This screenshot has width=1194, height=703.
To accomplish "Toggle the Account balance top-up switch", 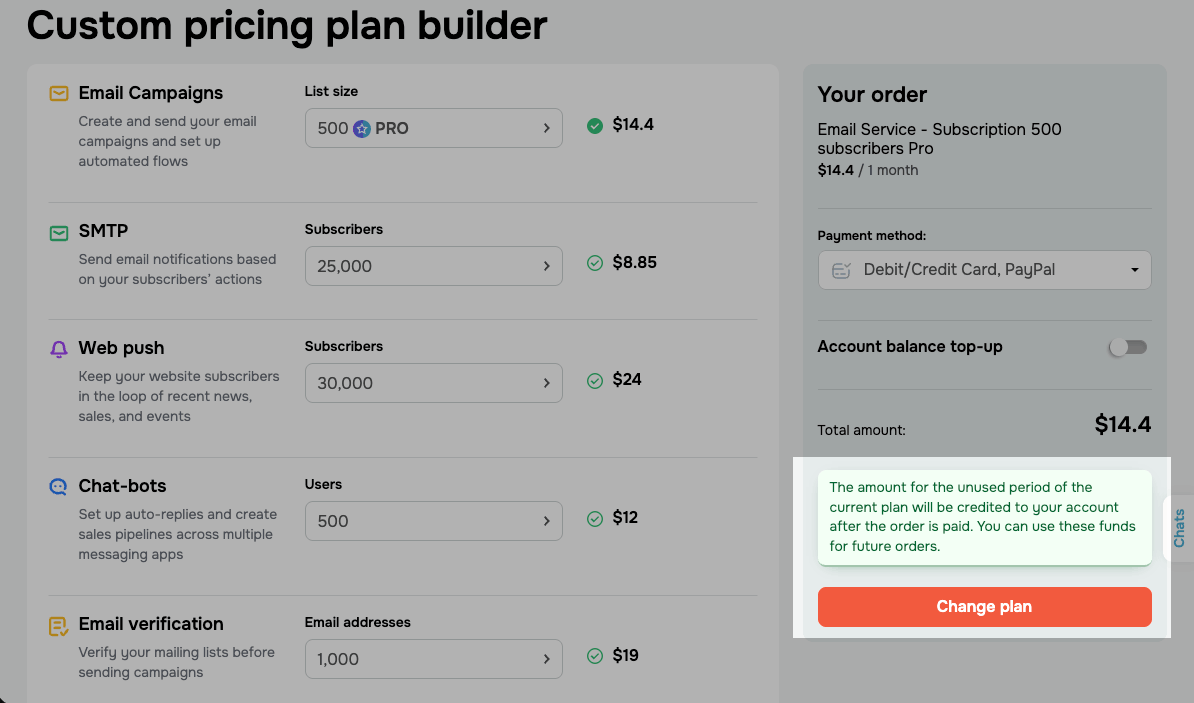I will pos(1128,347).
